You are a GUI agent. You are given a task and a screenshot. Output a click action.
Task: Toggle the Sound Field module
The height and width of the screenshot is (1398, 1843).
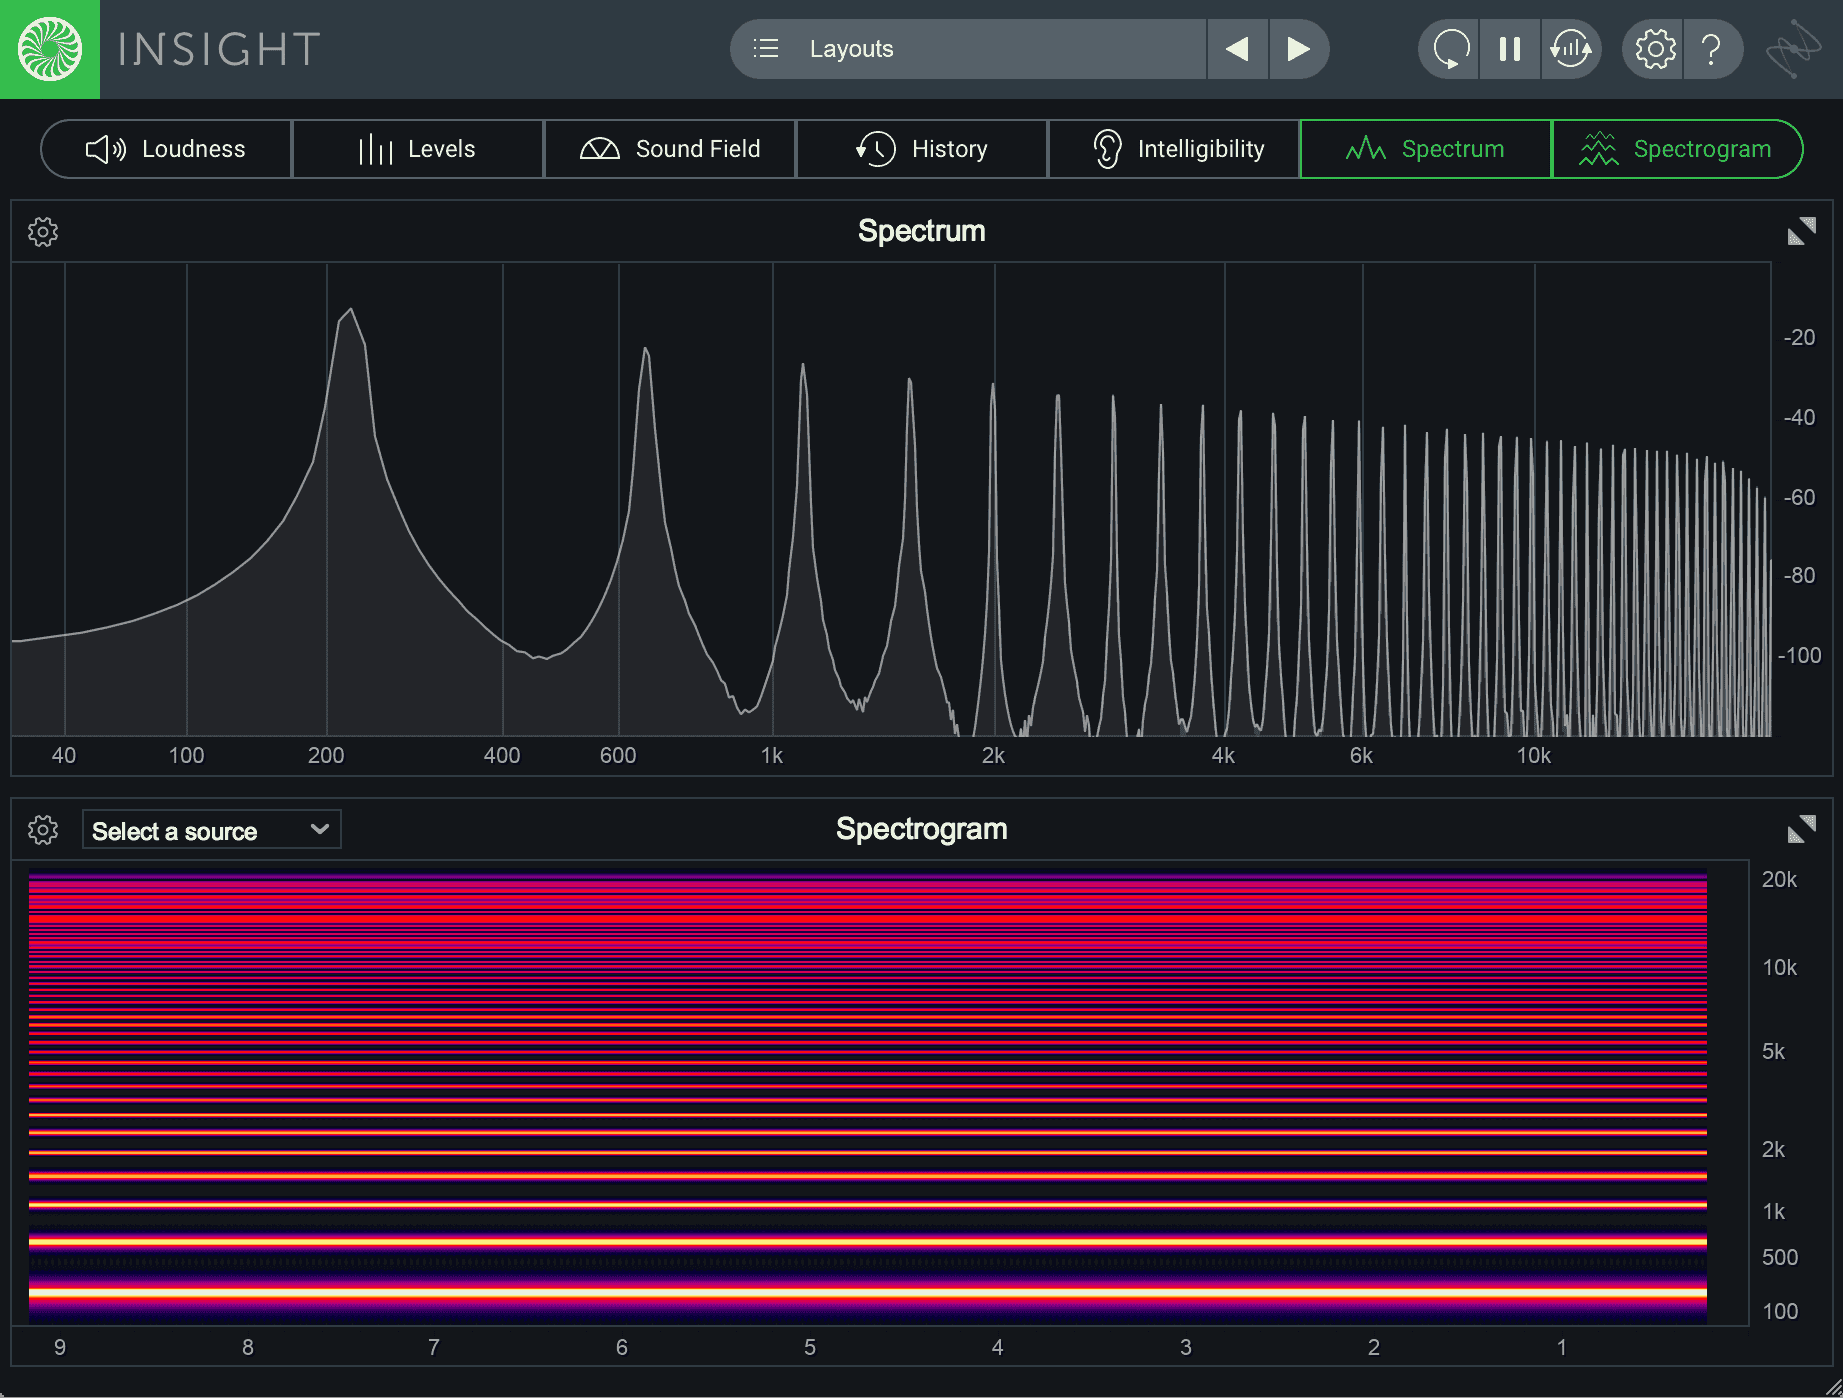point(670,149)
